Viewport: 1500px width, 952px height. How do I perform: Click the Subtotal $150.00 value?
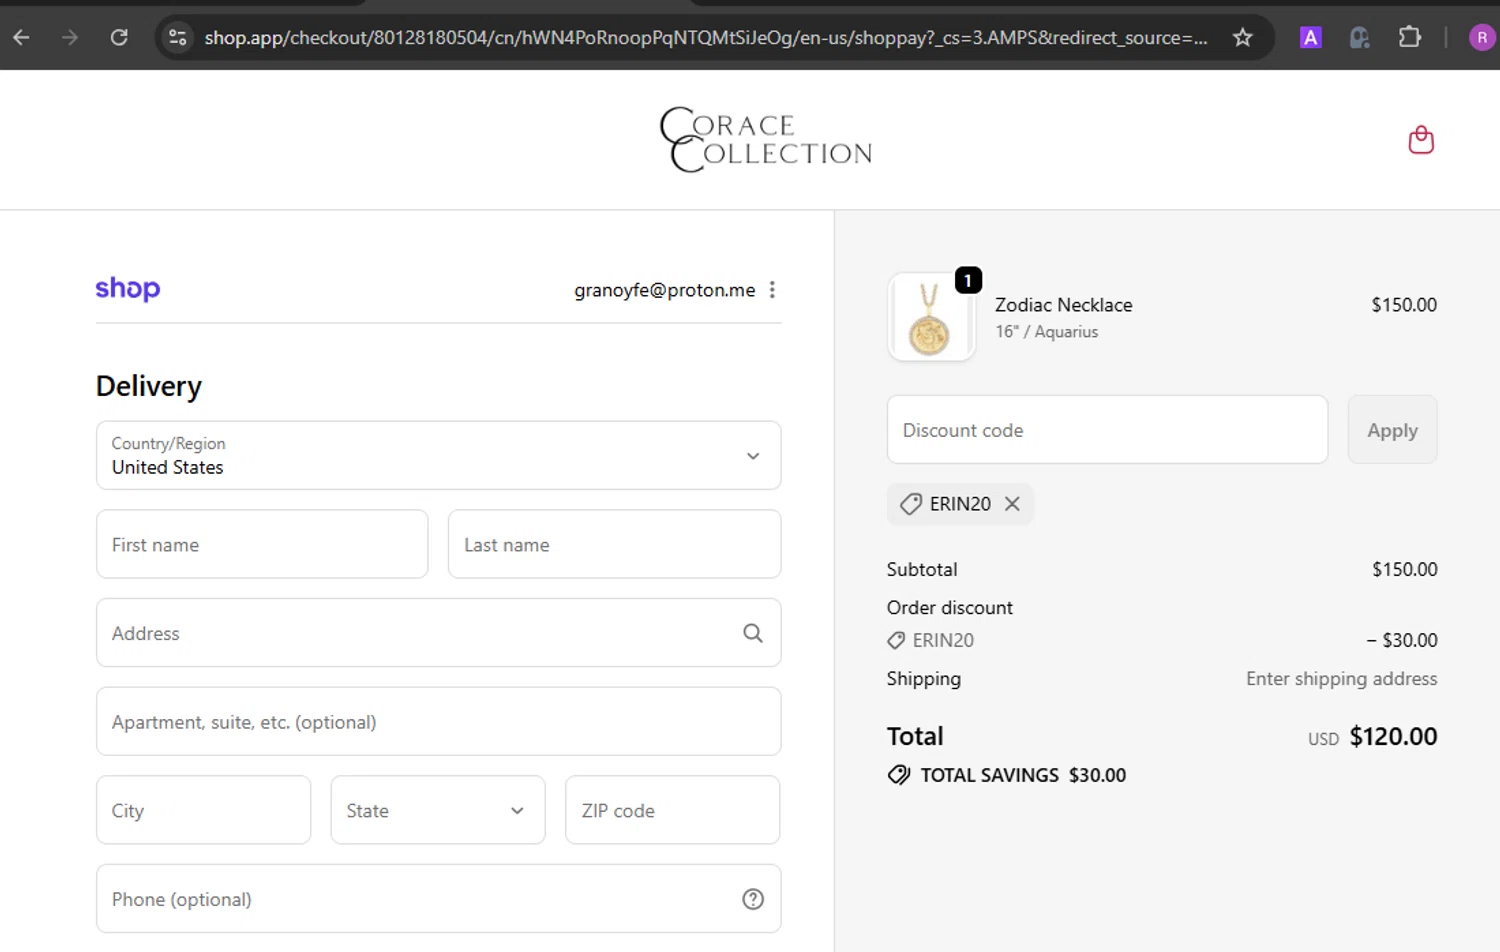coord(1404,569)
